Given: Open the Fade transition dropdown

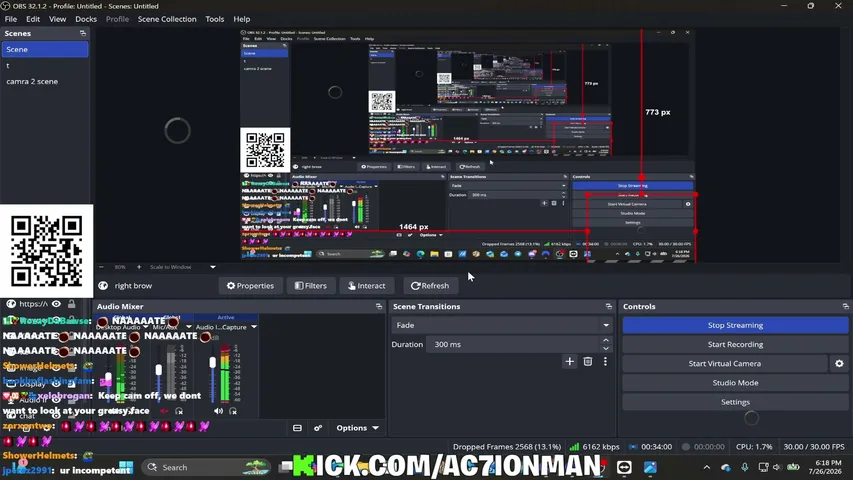Looking at the screenshot, I should pyautogui.click(x=501, y=325).
